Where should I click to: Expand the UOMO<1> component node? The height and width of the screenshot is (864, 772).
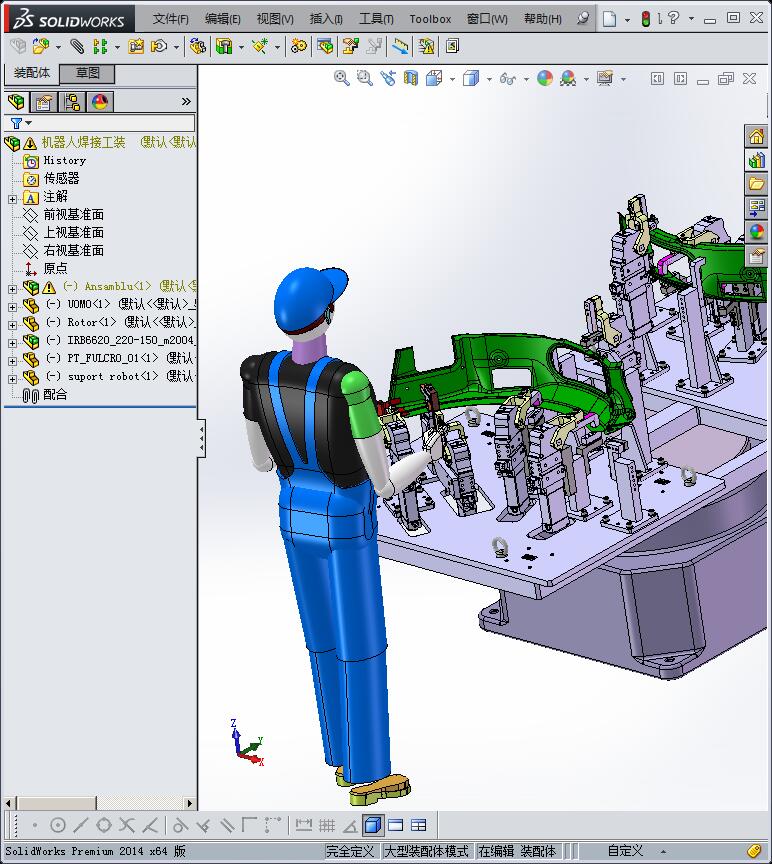pyautogui.click(x=12, y=307)
